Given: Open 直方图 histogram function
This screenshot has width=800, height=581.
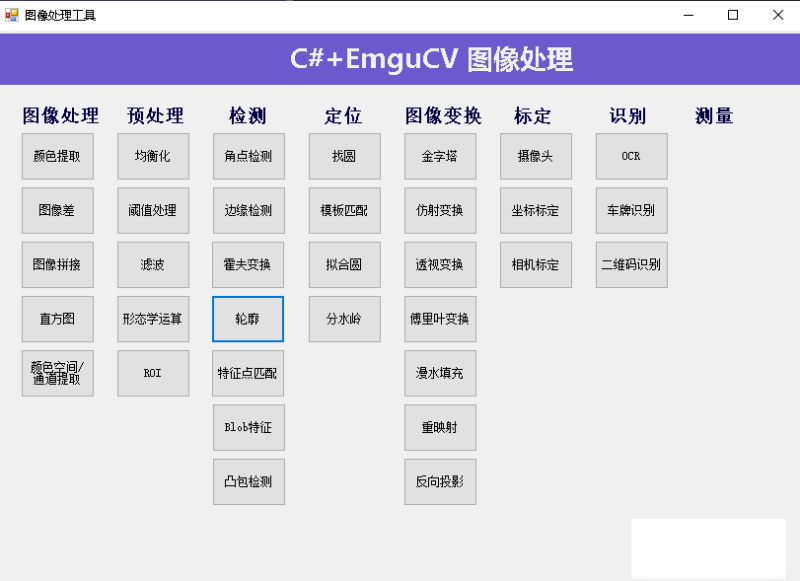Looking at the screenshot, I should click(x=57, y=319).
